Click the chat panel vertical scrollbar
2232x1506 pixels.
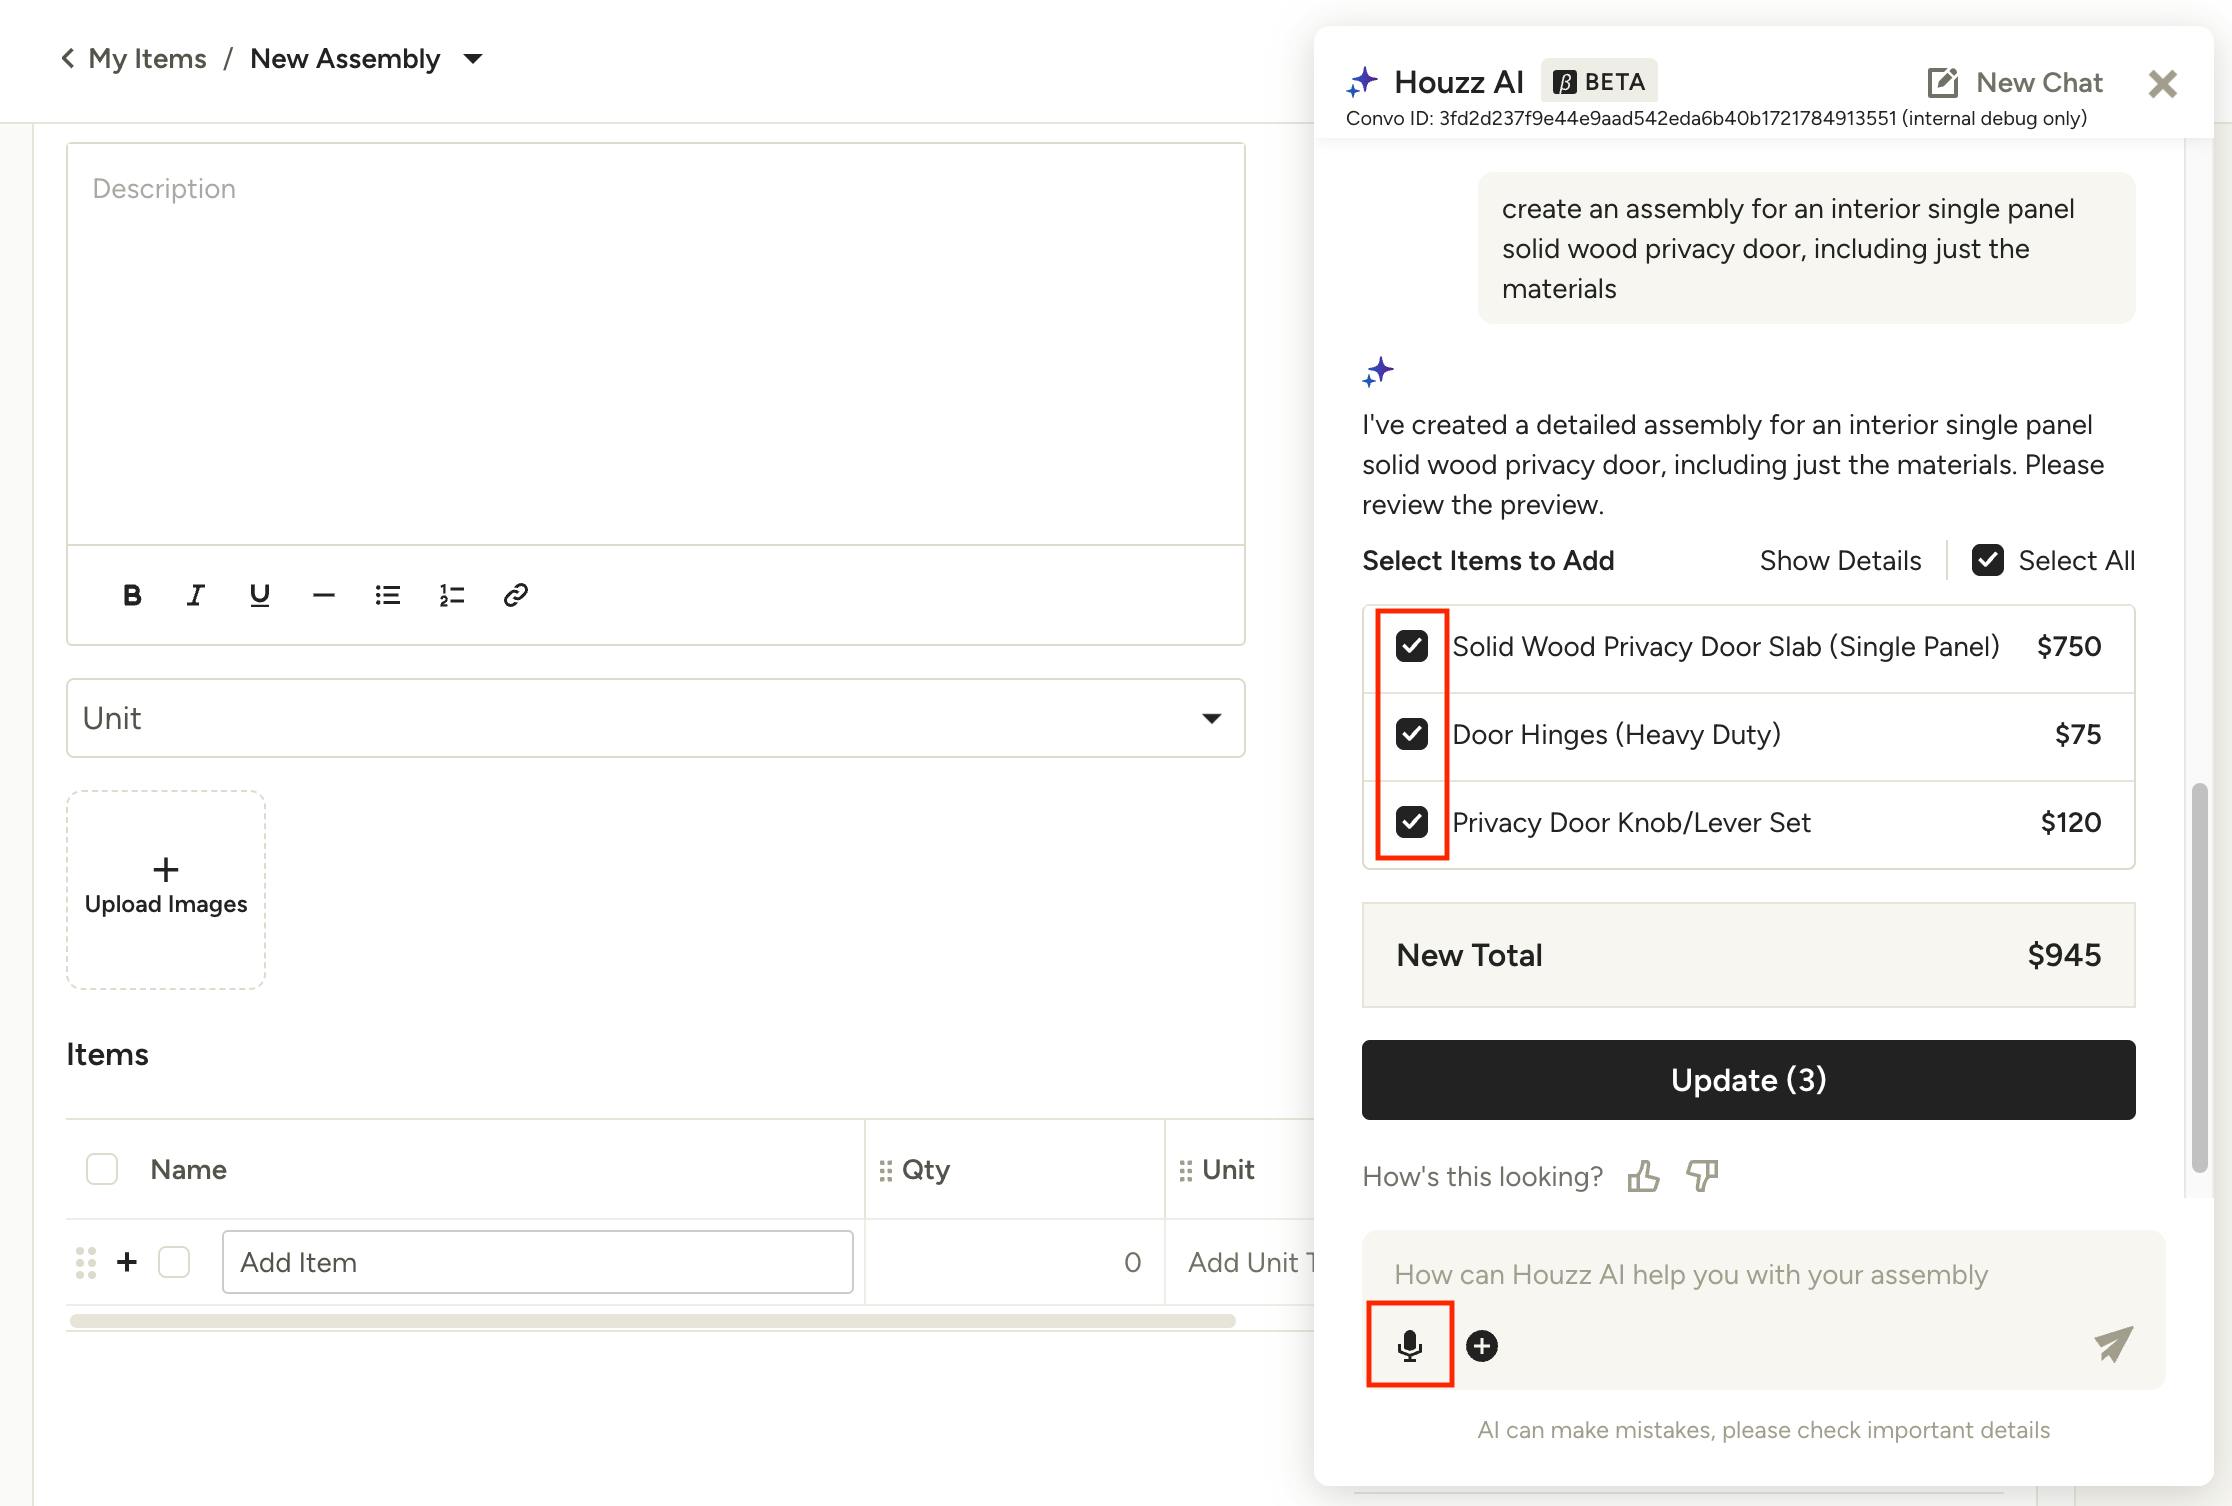tap(2199, 978)
